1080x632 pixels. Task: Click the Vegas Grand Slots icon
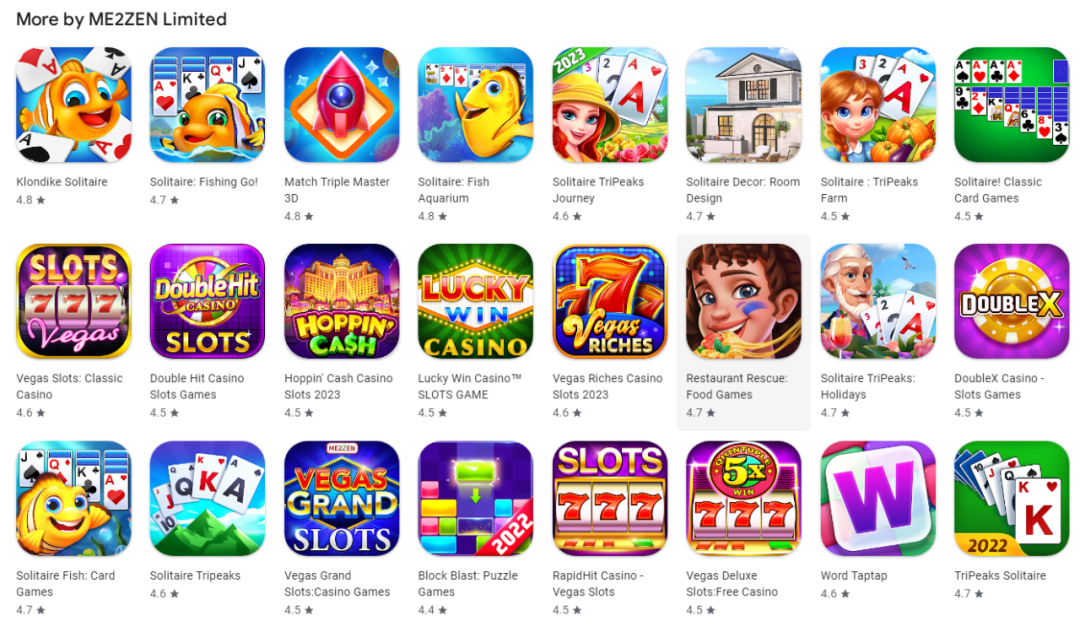click(x=342, y=498)
